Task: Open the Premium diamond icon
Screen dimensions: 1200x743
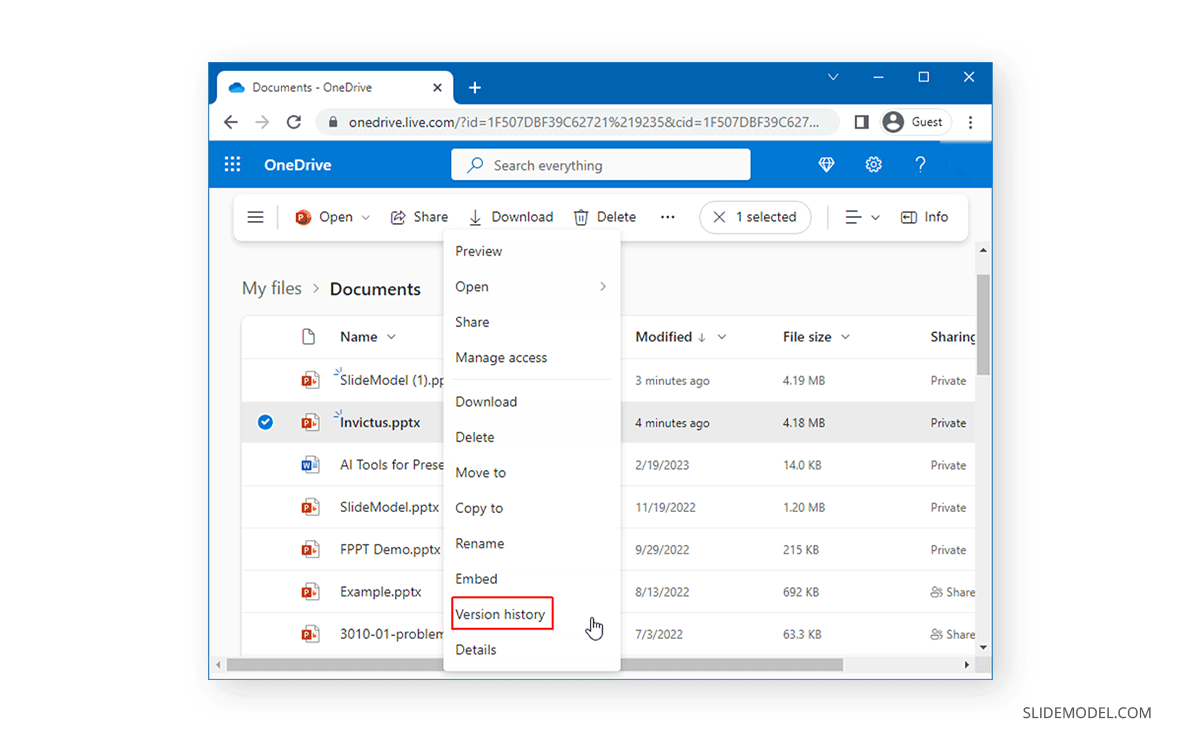Action: point(826,165)
